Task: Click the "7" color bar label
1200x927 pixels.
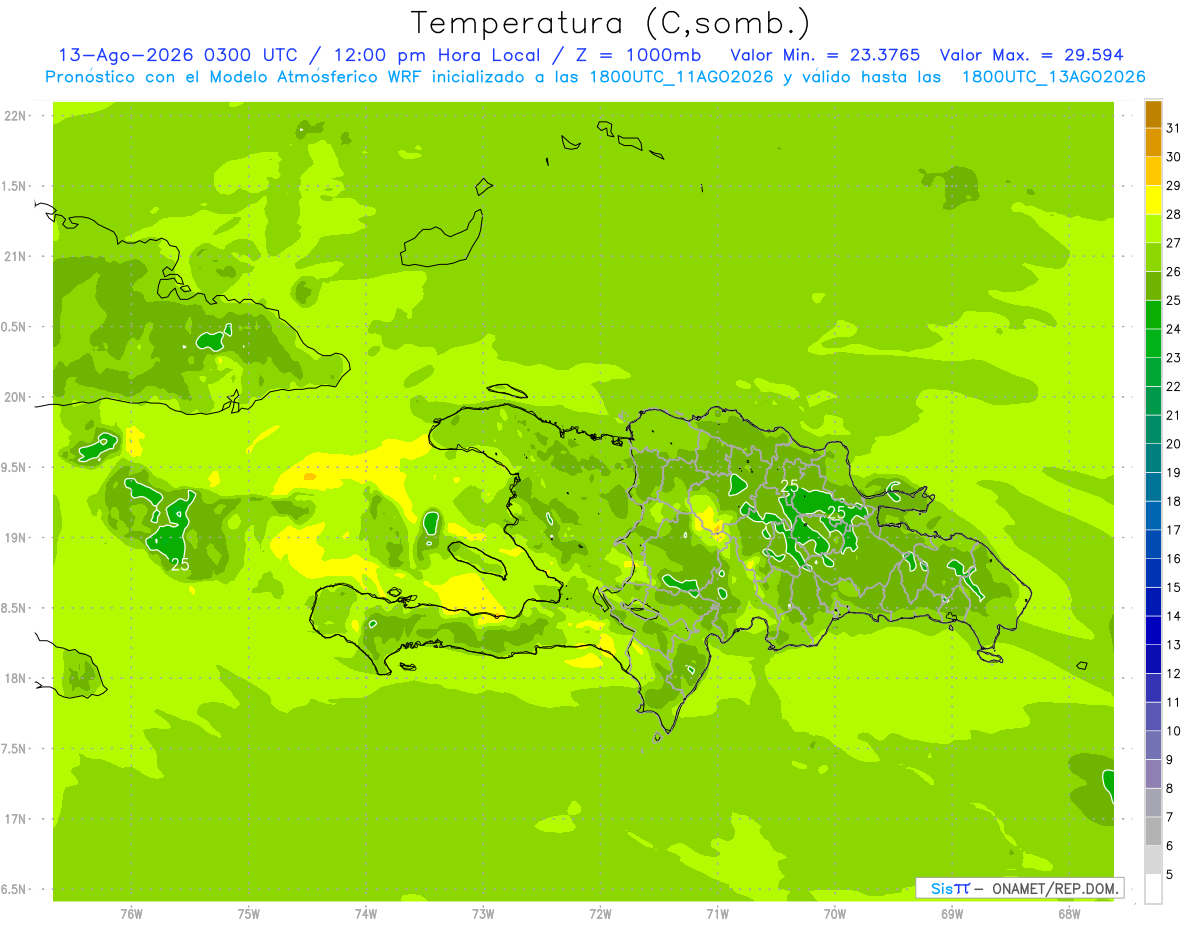Action: coord(1169,817)
